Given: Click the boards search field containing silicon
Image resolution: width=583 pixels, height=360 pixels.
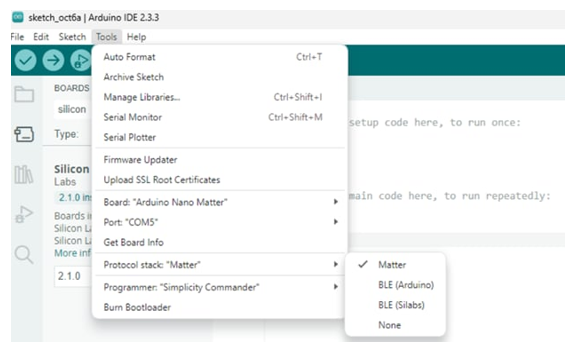Looking at the screenshot, I should click(73, 109).
